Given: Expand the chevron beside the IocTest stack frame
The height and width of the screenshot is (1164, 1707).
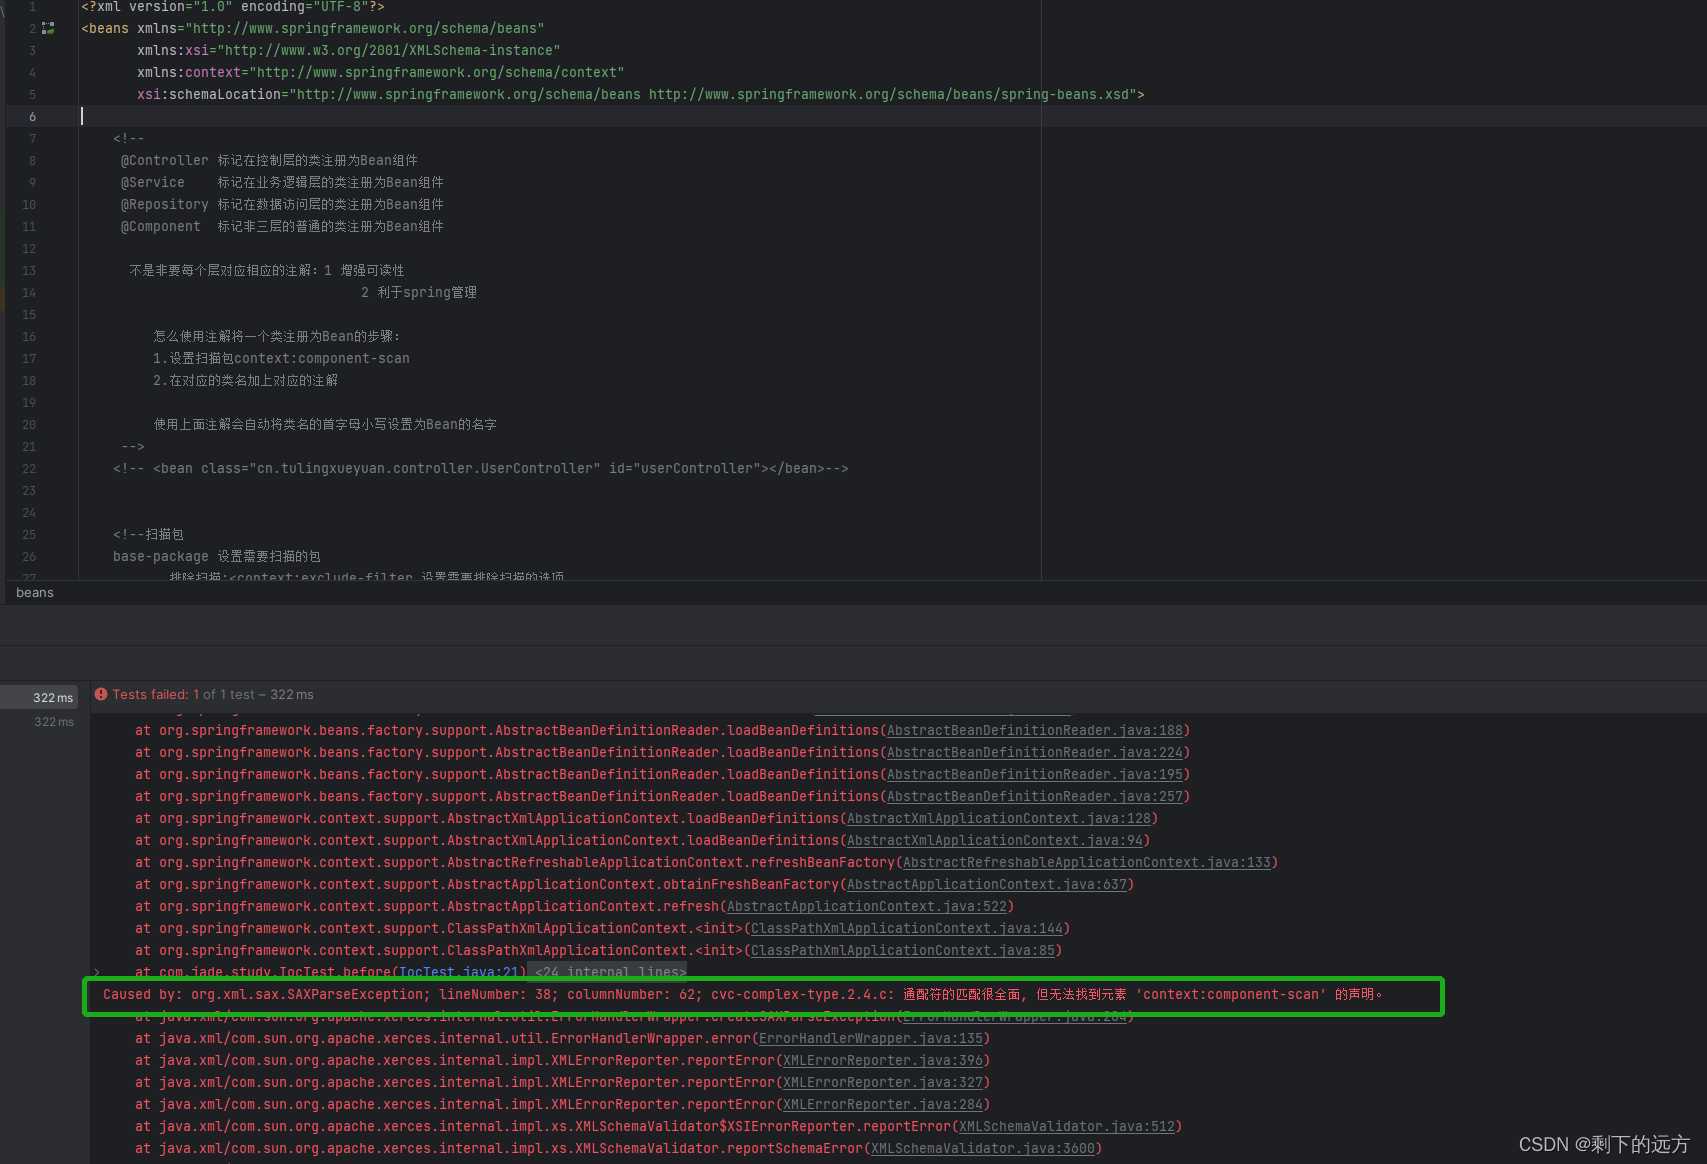Looking at the screenshot, I should tap(97, 972).
